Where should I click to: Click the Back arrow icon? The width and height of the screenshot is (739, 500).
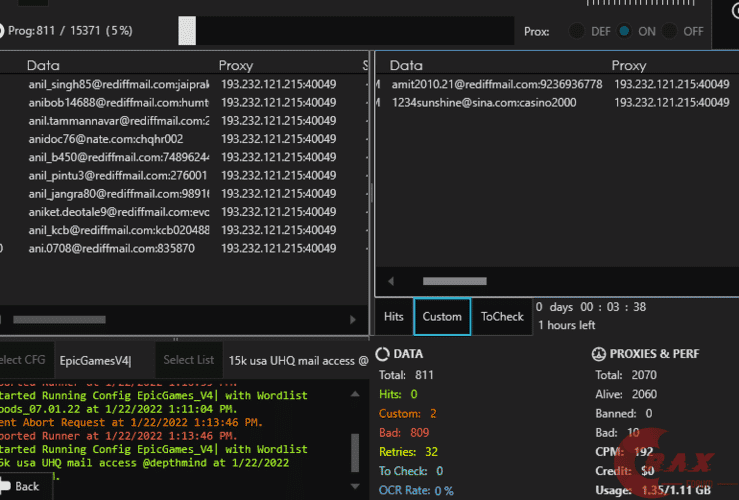click(5, 486)
